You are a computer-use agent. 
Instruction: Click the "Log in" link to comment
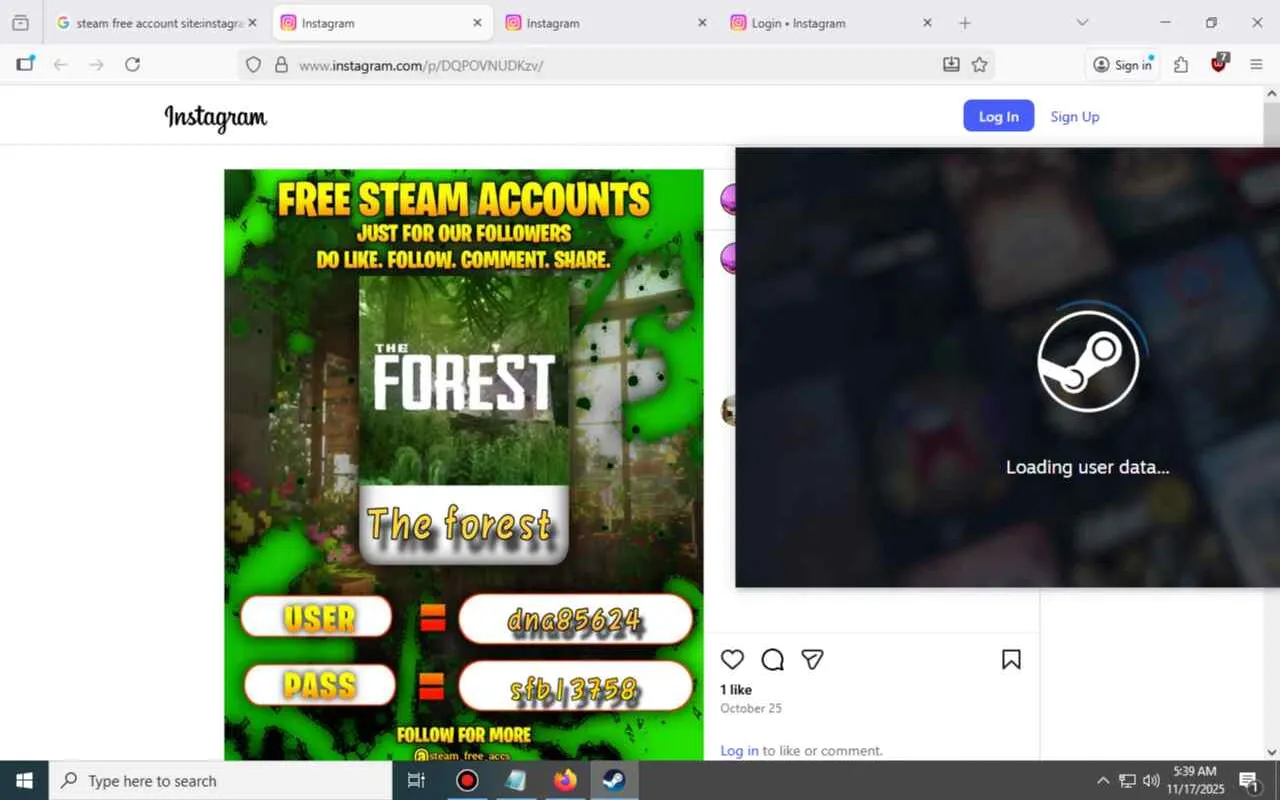point(739,751)
